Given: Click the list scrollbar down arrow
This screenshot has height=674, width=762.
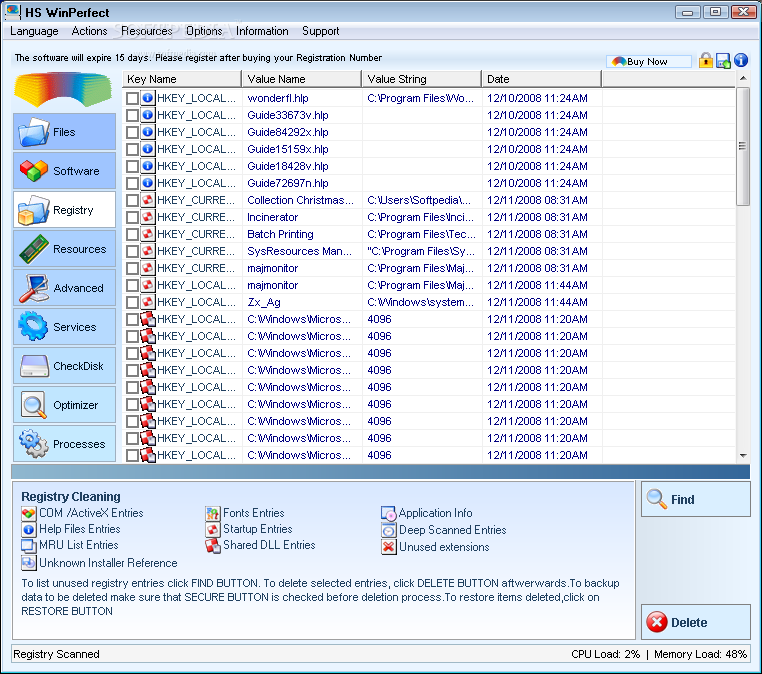Looking at the screenshot, I should 743,456.
